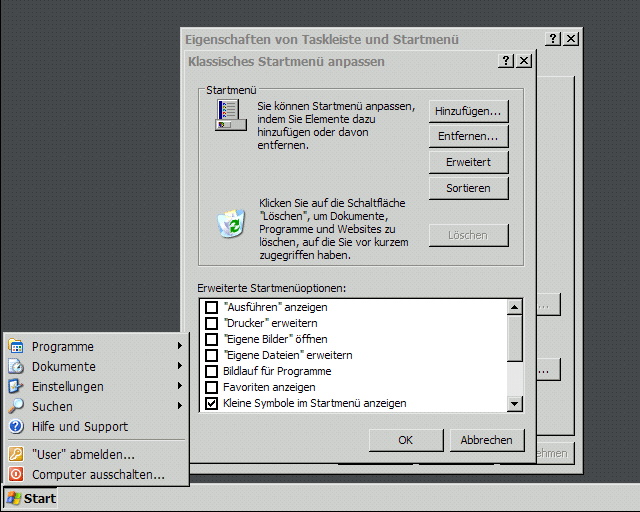Click the Start button on taskbar

pos(31,498)
